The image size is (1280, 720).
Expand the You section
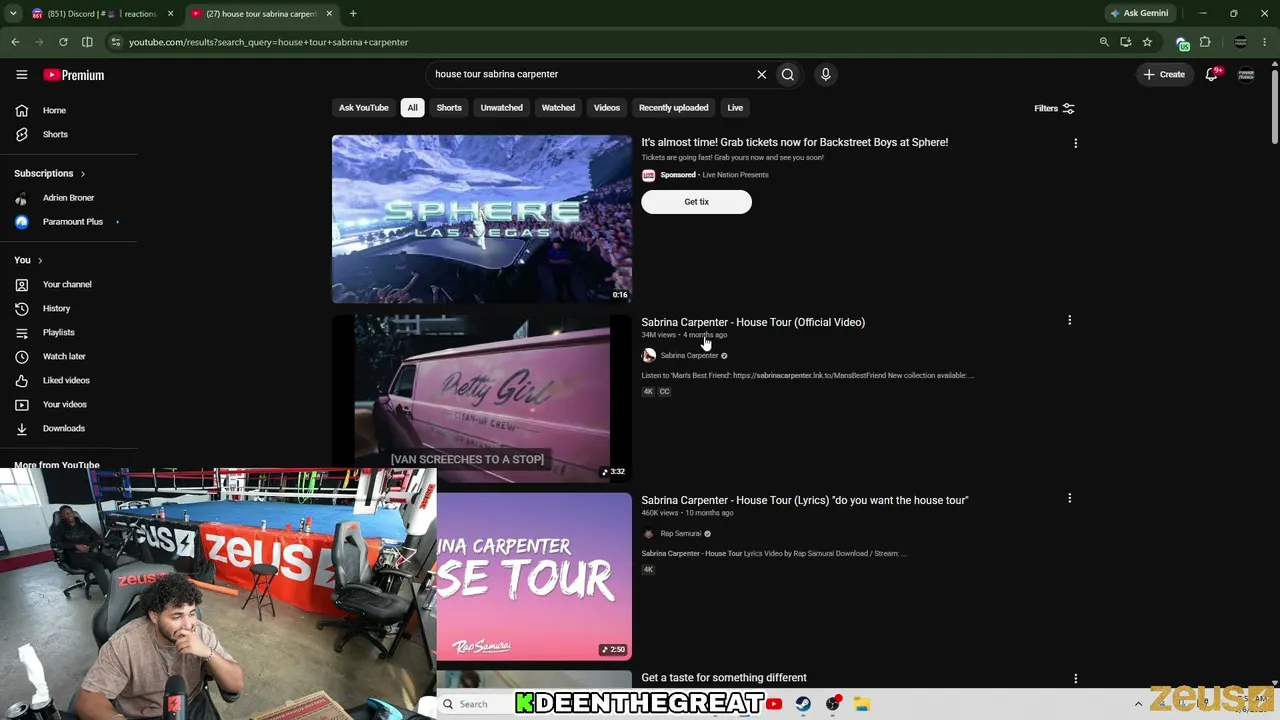pyautogui.click(x=28, y=260)
